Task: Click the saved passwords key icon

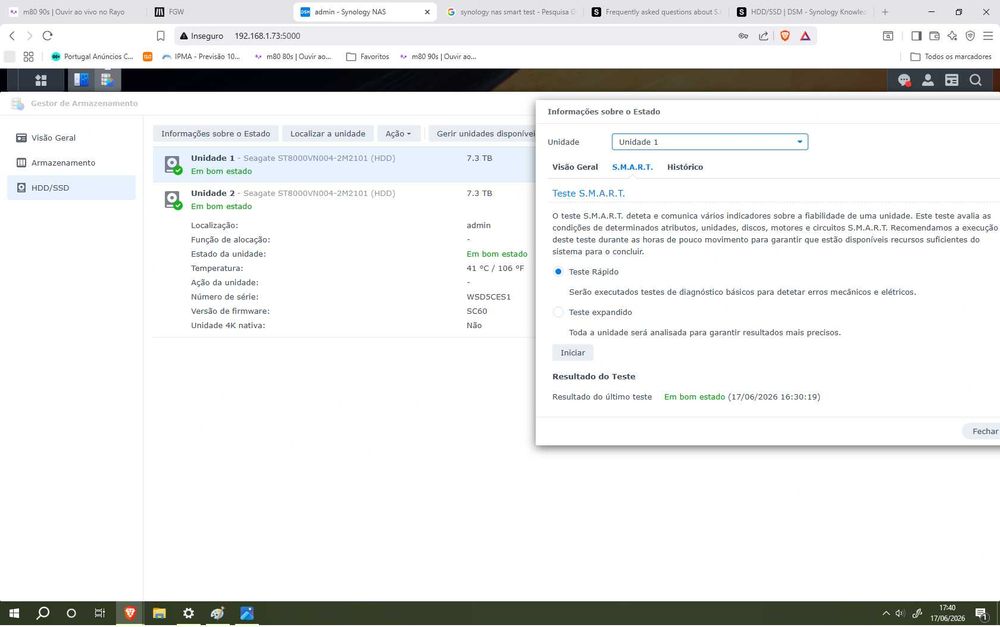Action: (x=743, y=36)
